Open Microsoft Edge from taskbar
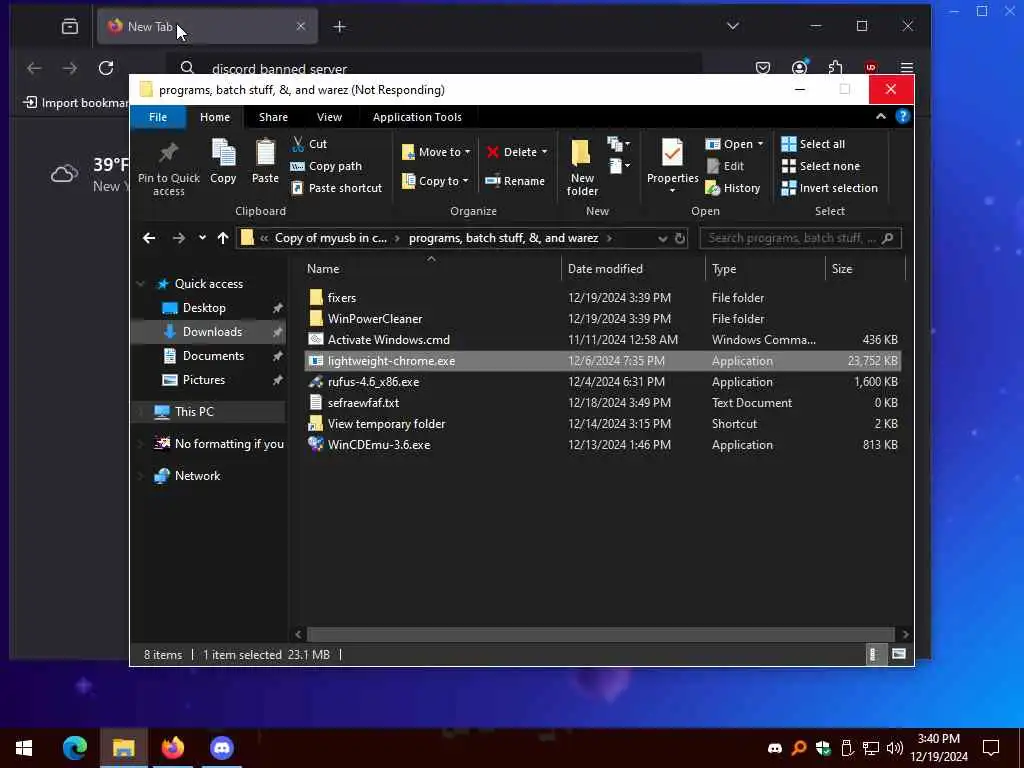Viewport: 1024px width, 768px height. pos(74,748)
